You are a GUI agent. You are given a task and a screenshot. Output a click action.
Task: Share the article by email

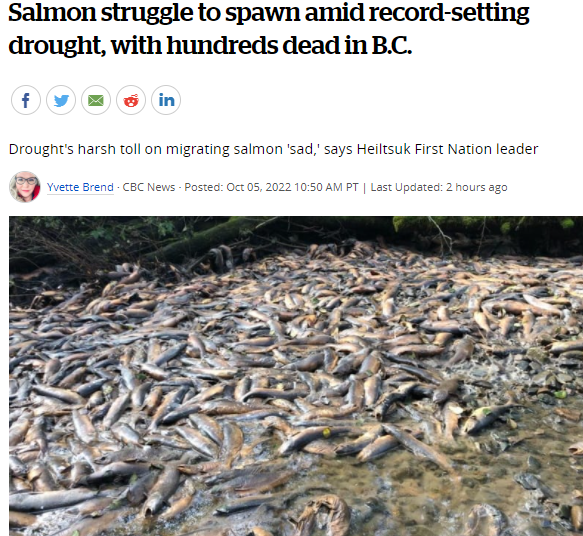pos(96,100)
